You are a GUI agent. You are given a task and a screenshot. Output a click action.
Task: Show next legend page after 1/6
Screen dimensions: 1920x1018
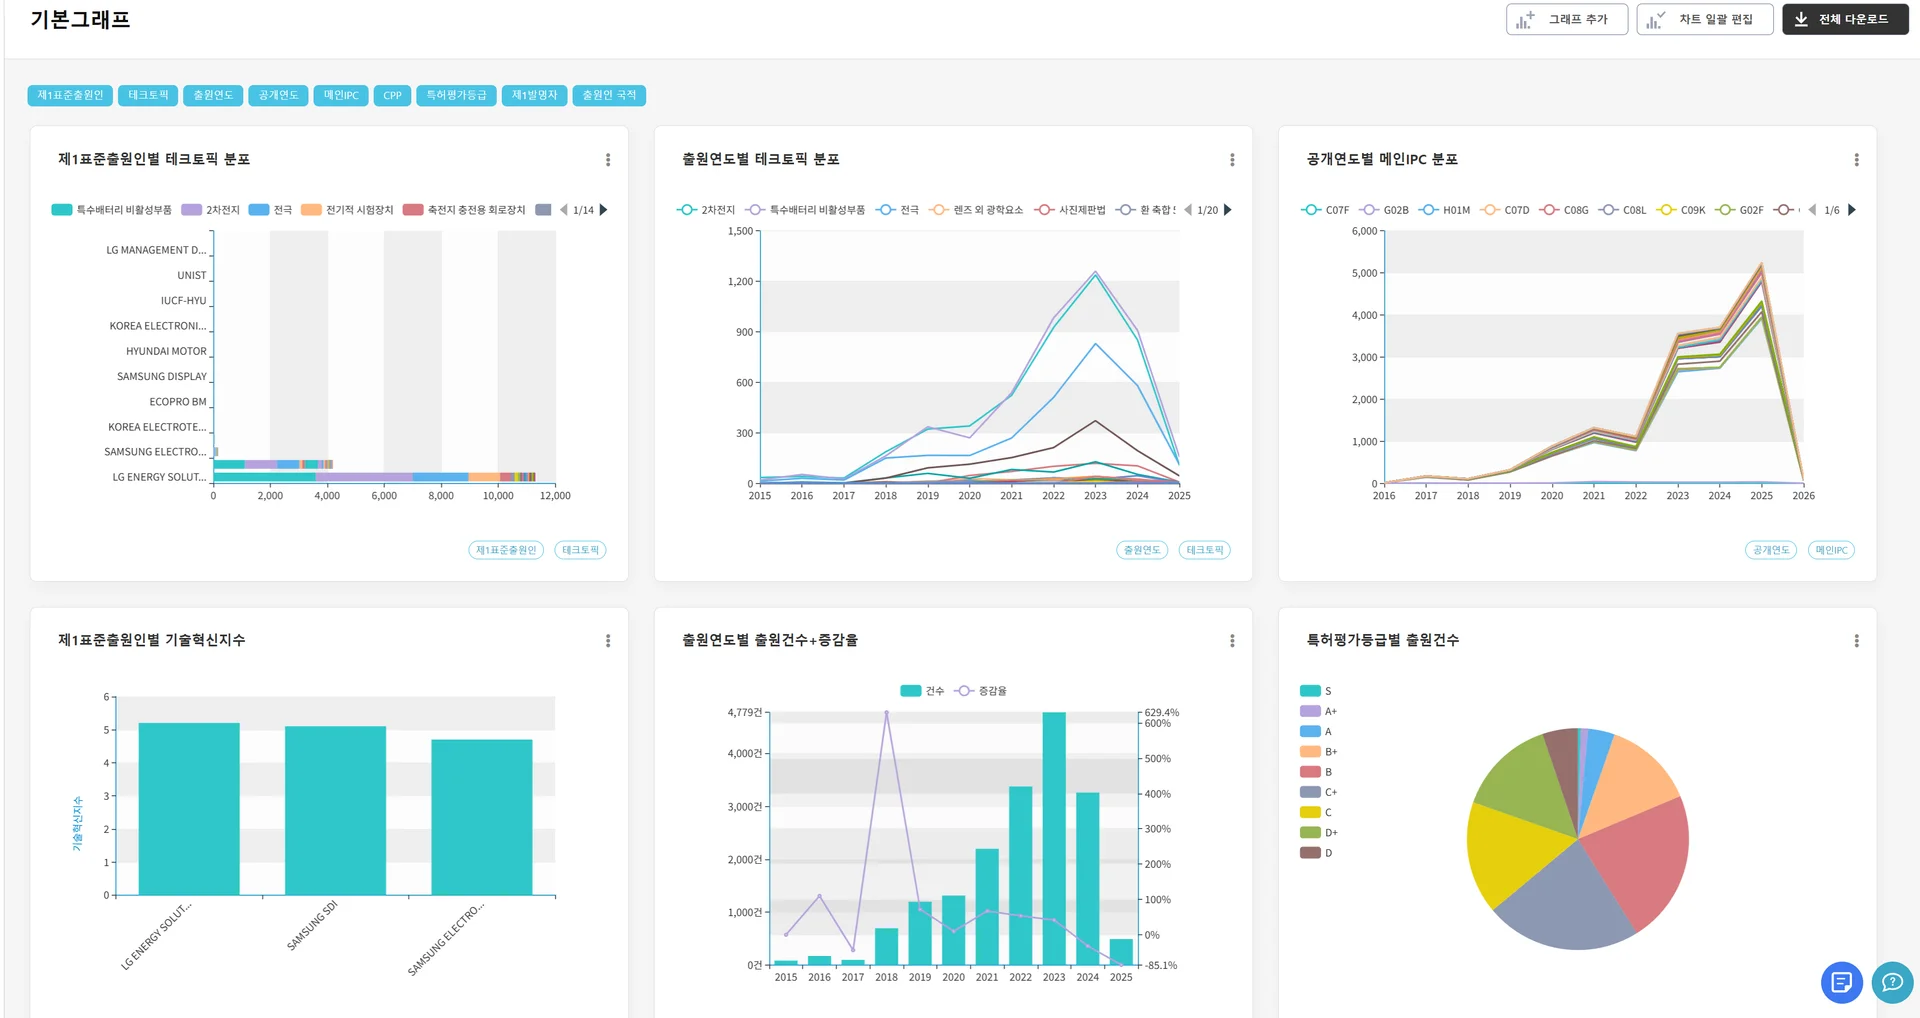(1852, 210)
